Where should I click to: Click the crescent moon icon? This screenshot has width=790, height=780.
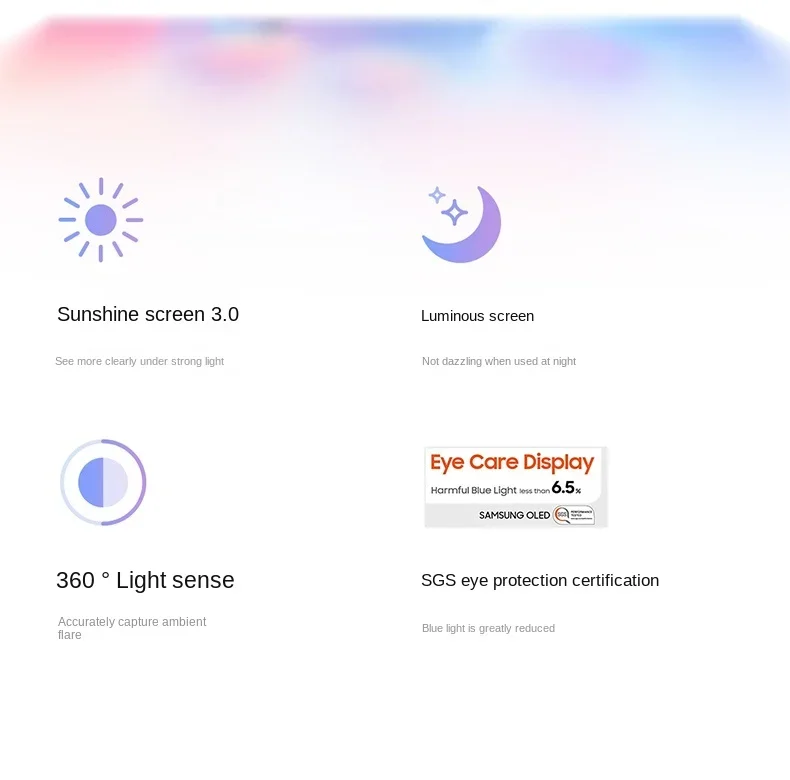(462, 225)
